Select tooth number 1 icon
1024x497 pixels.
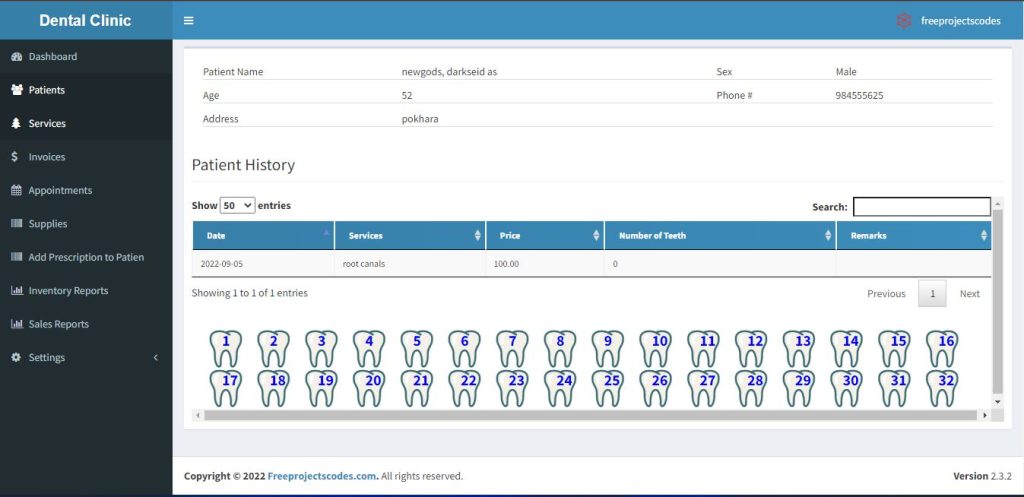(x=226, y=348)
